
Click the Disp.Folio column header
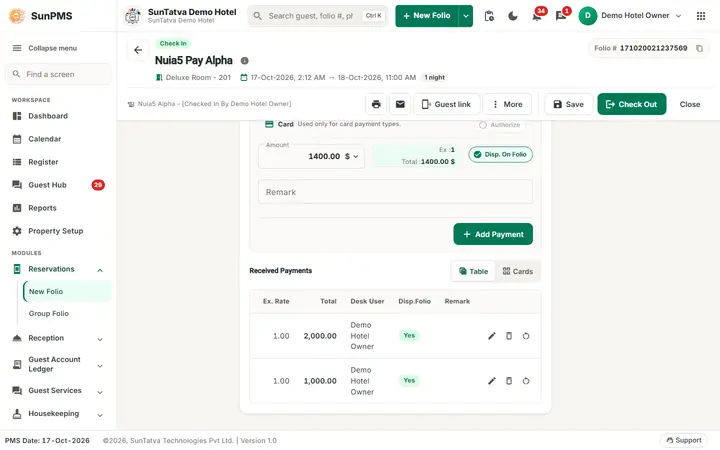(414, 302)
